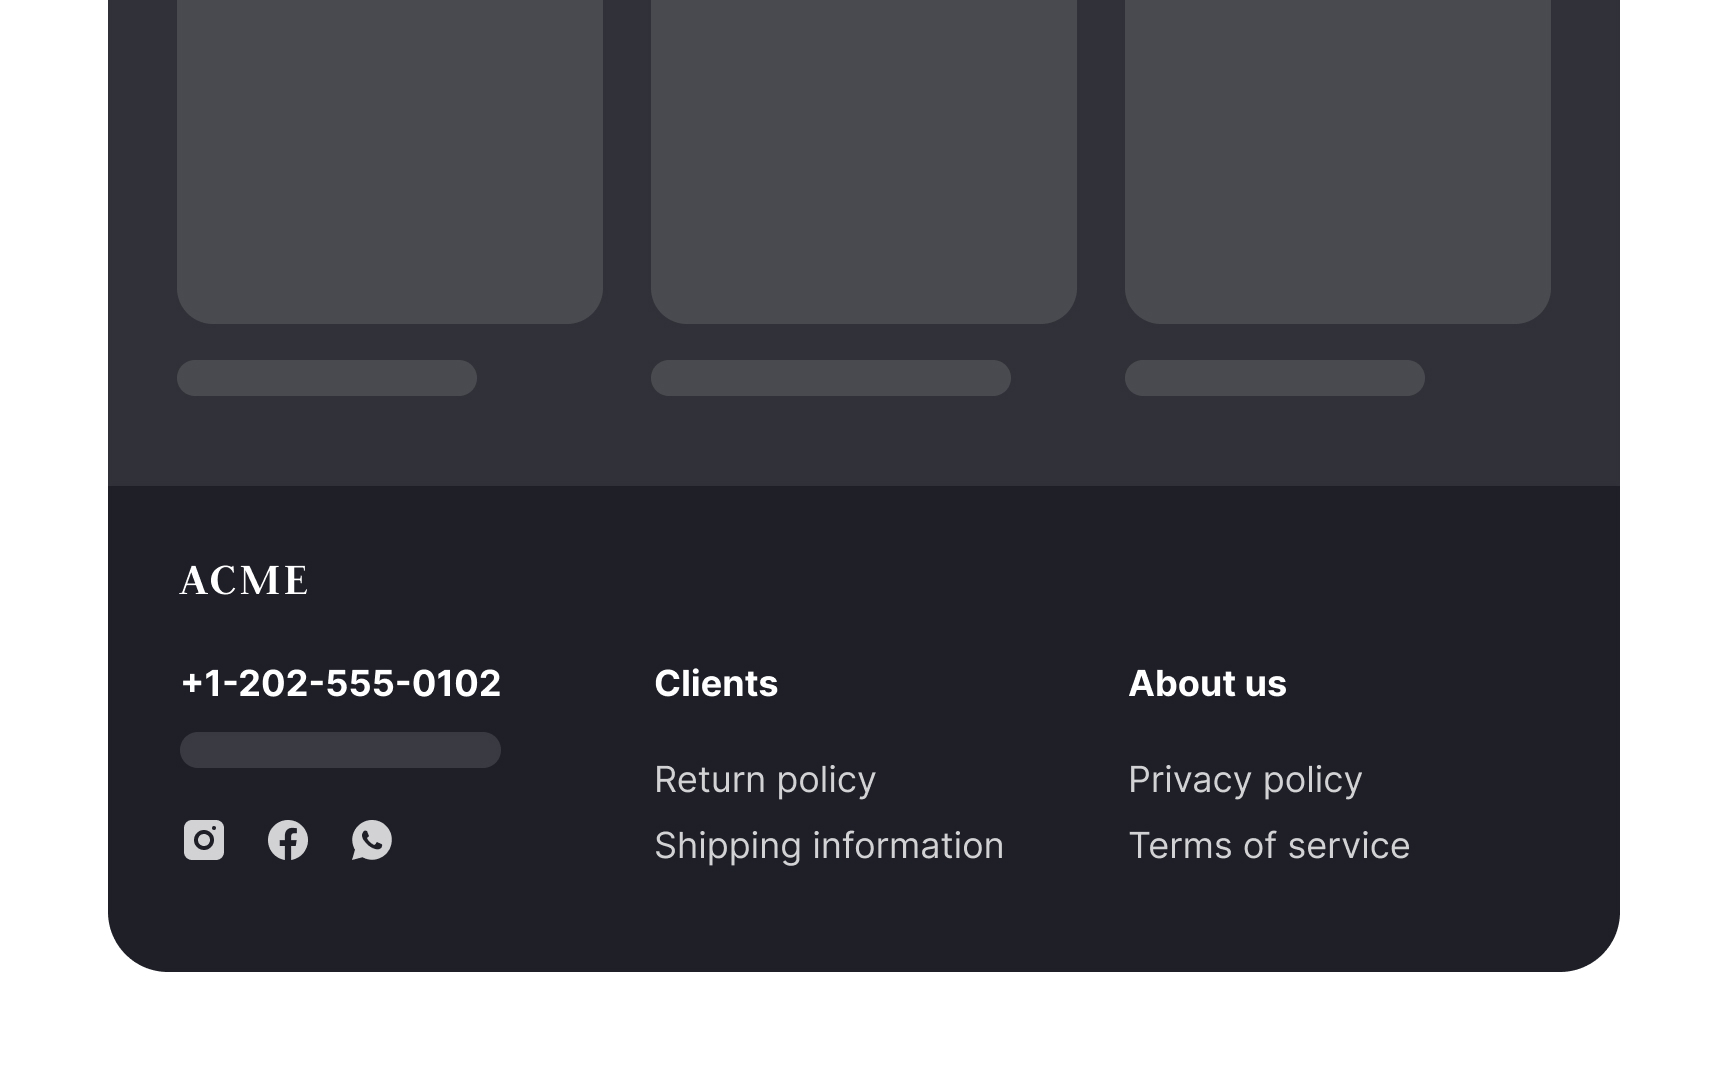Select the Facebook circular logo
The image size is (1728, 1080).
point(288,841)
